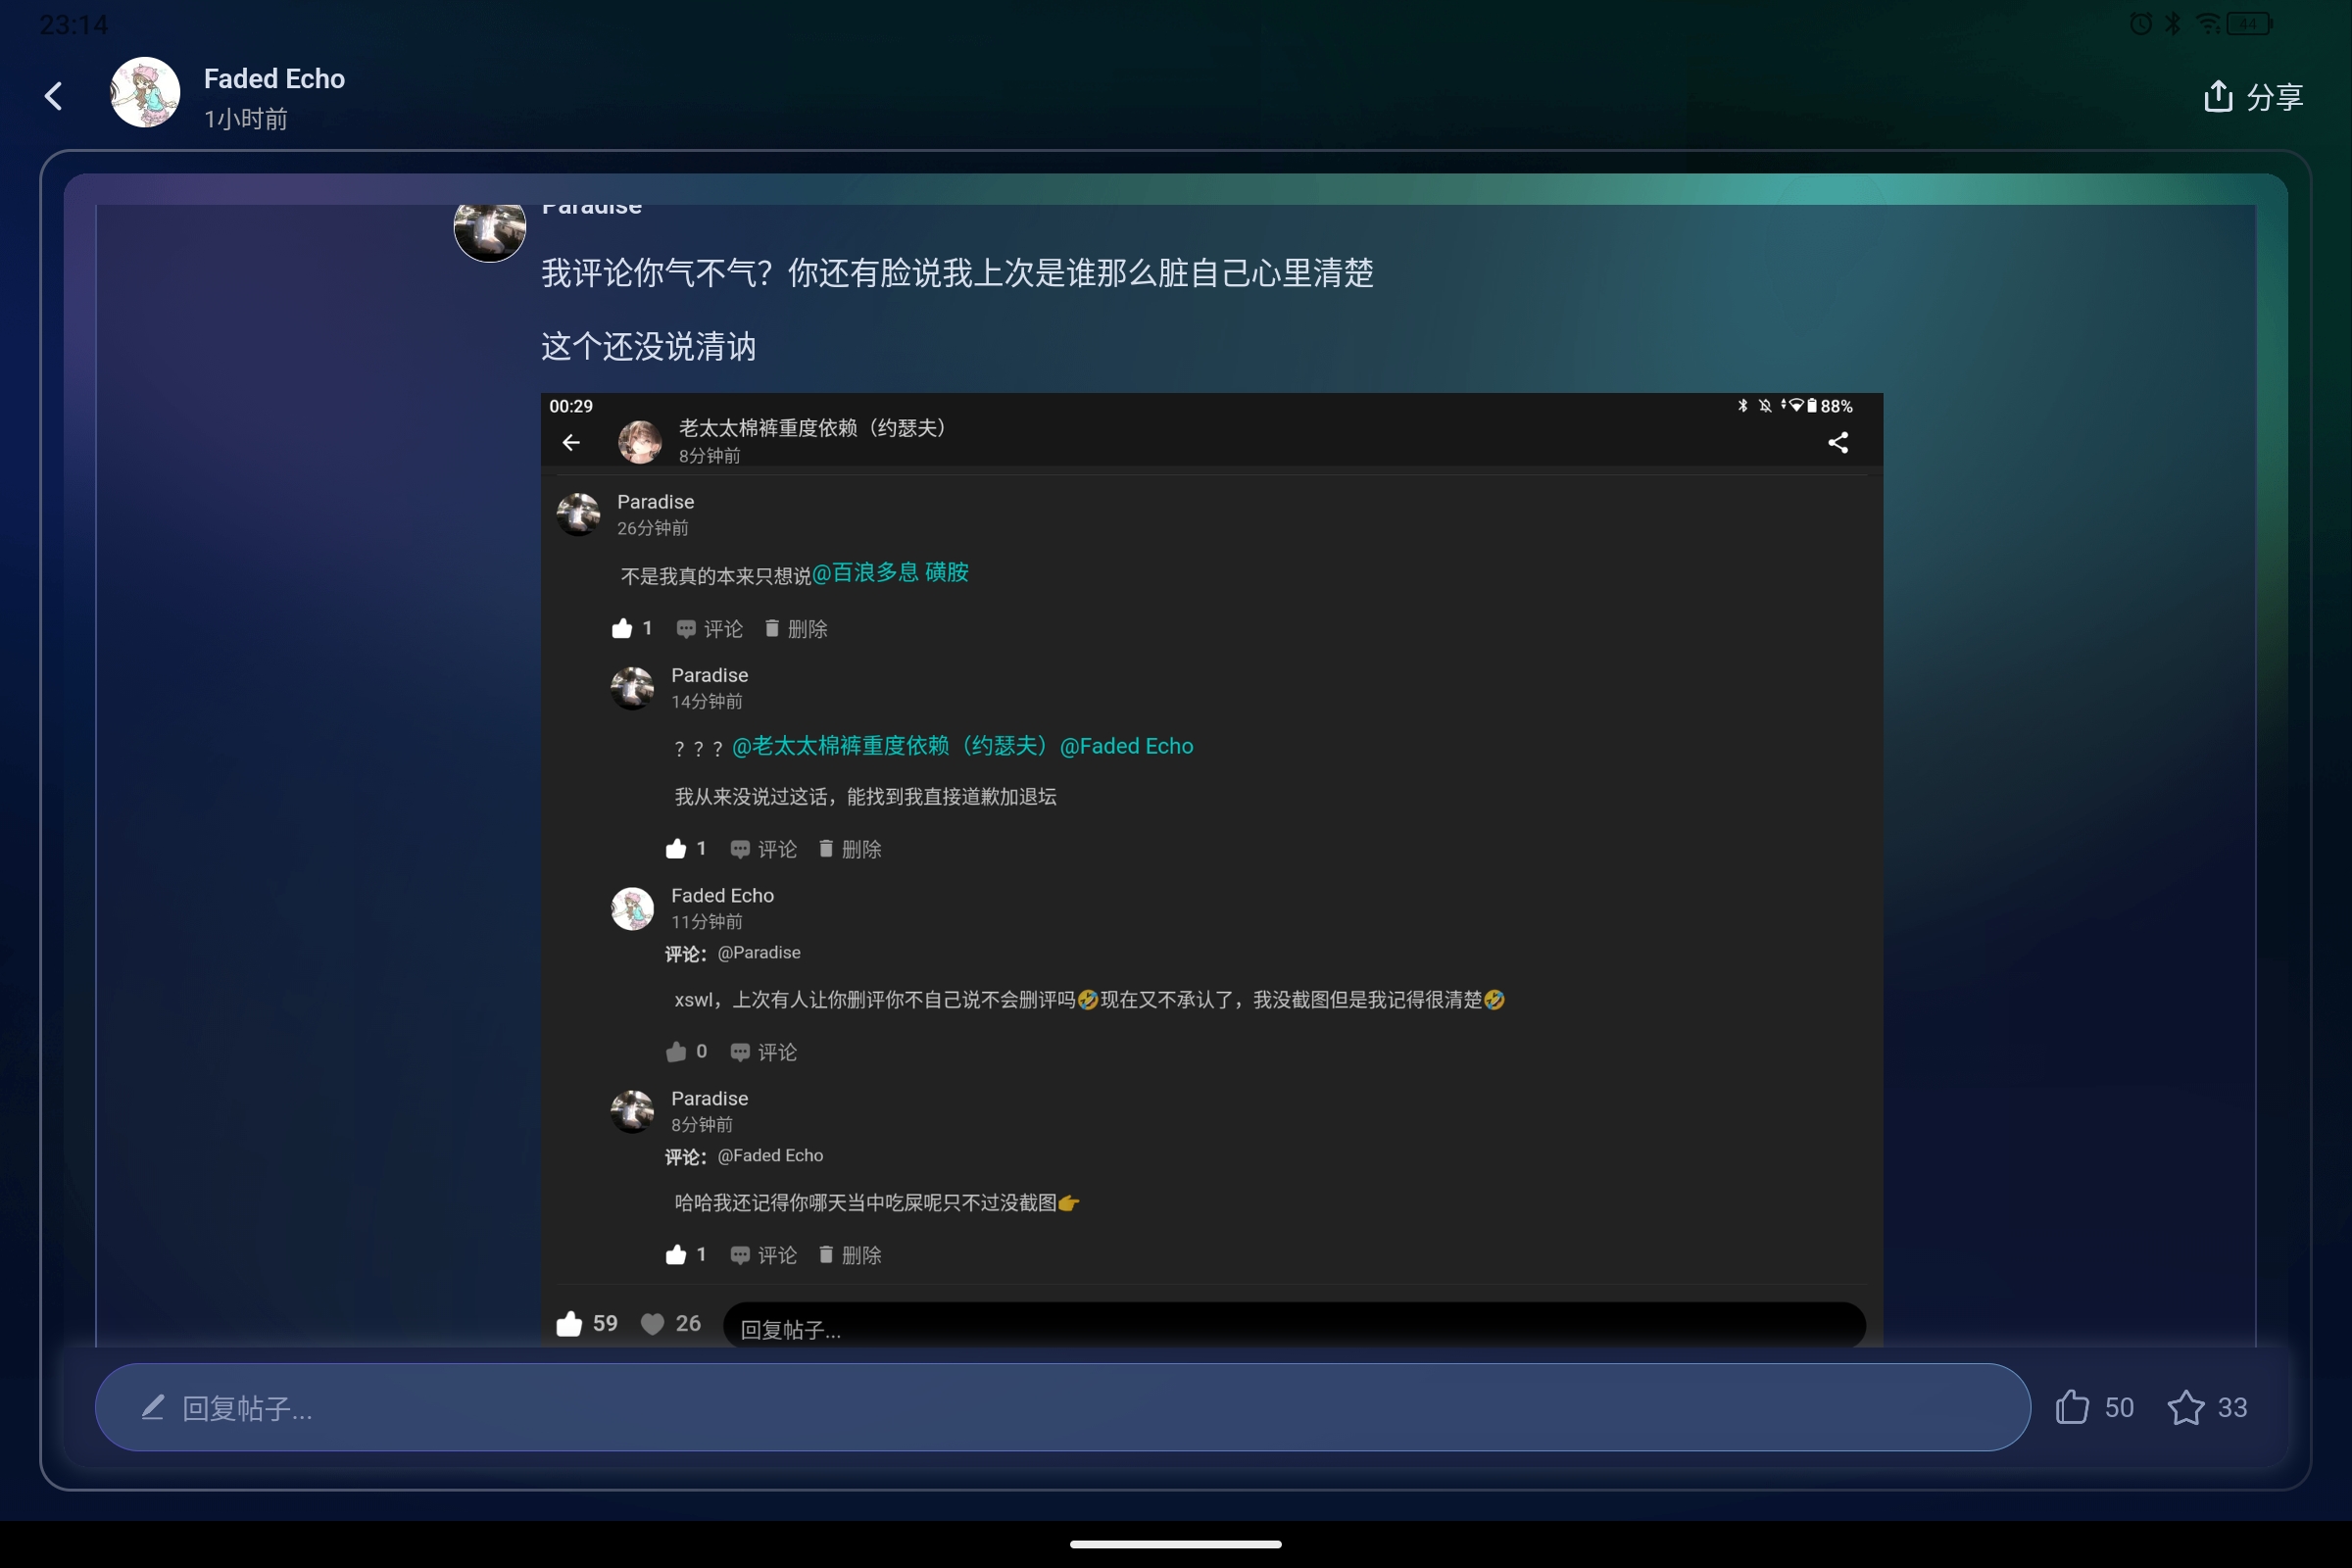2352x1568 pixels.
Task: Select the text 这个还没说清呐
Action: [x=648, y=347]
